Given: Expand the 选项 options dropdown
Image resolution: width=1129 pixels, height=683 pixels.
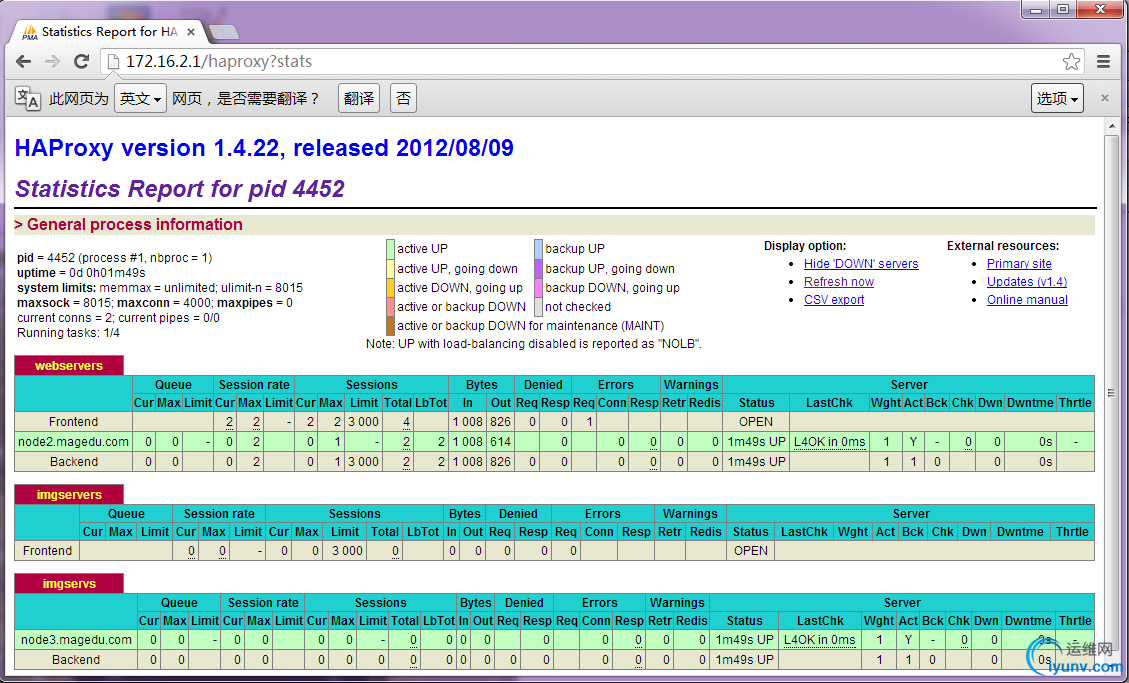Looking at the screenshot, I should tap(1058, 98).
